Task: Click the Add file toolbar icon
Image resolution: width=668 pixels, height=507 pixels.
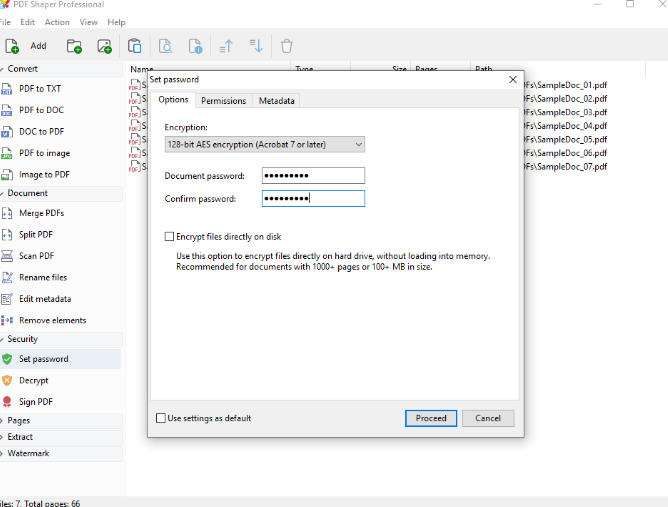Action: tap(13, 46)
